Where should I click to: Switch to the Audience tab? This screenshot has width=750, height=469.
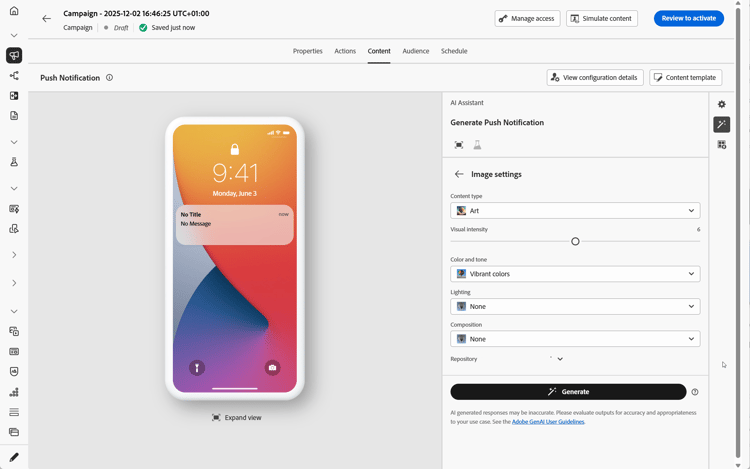[416, 51]
